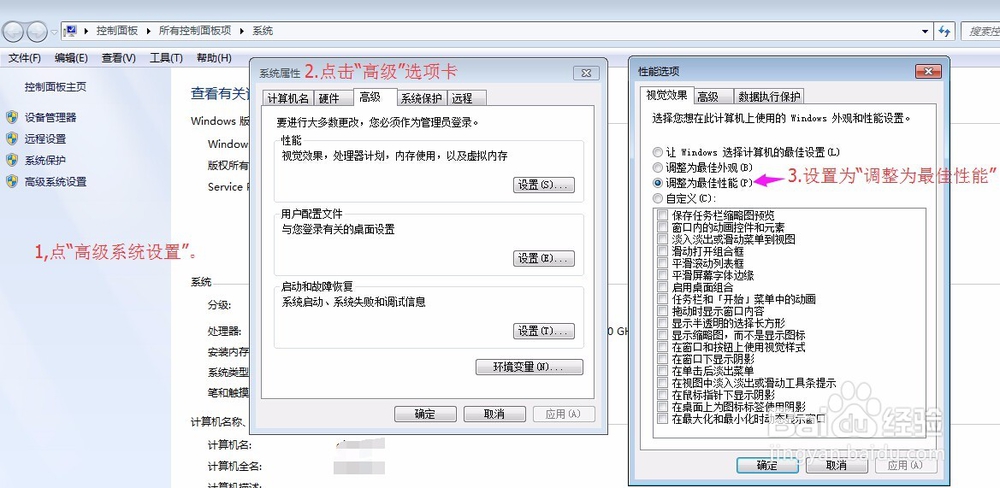Click the shield icon beside 设备管理器
Screen dimensions: 1000x488
click(11, 117)
